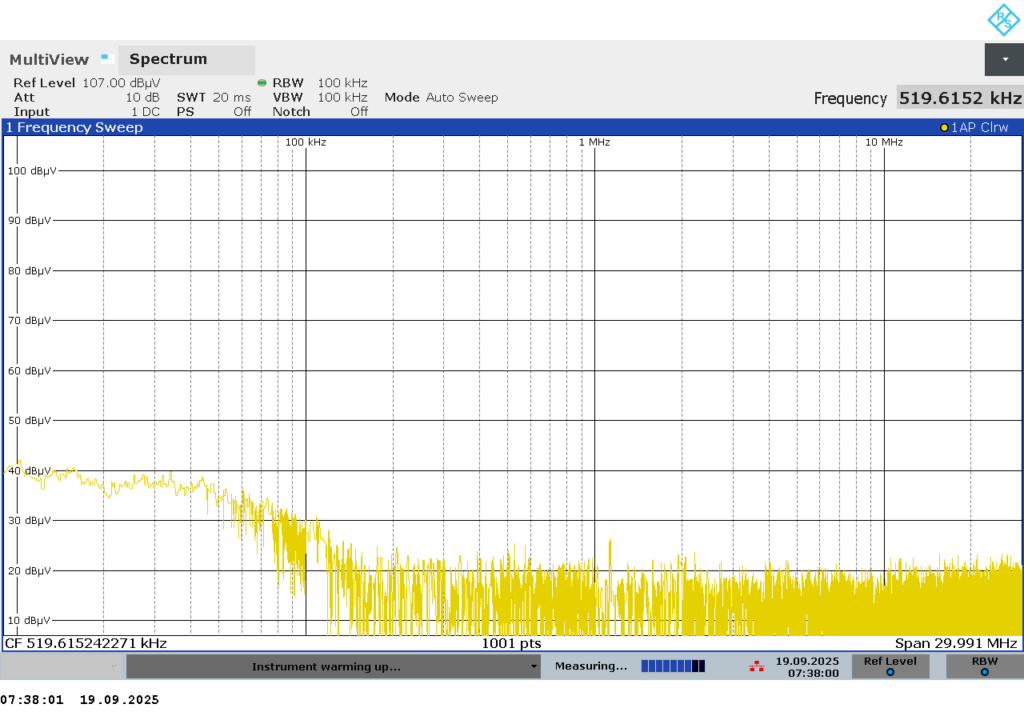Click the MultiView tab icon
The height and width of the screenshot is (720, 1024).
[107, 59]
